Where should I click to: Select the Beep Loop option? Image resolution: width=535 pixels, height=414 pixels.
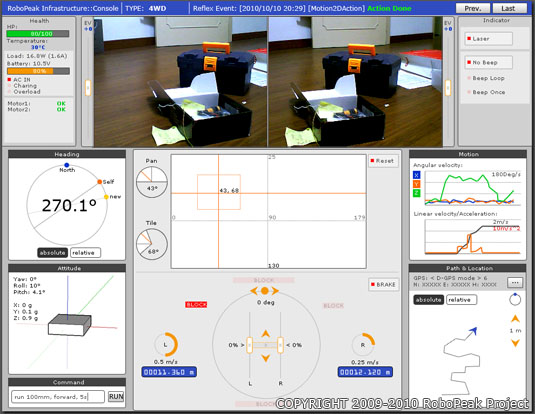click(x=486, y=78)
